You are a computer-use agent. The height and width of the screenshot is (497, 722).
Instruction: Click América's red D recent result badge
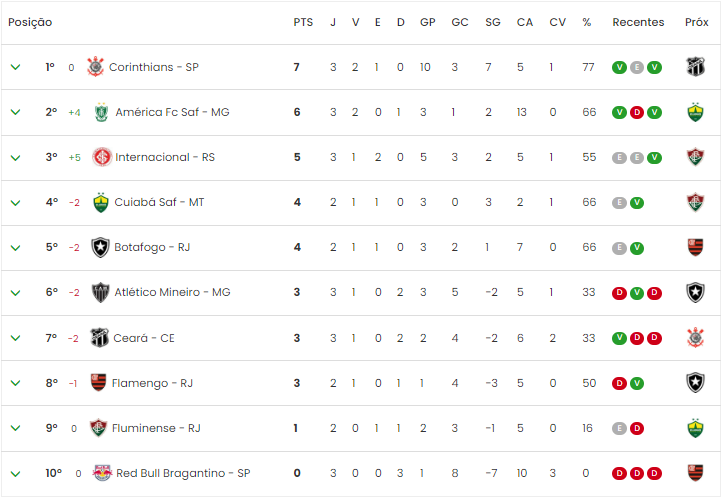pos(637,112)
